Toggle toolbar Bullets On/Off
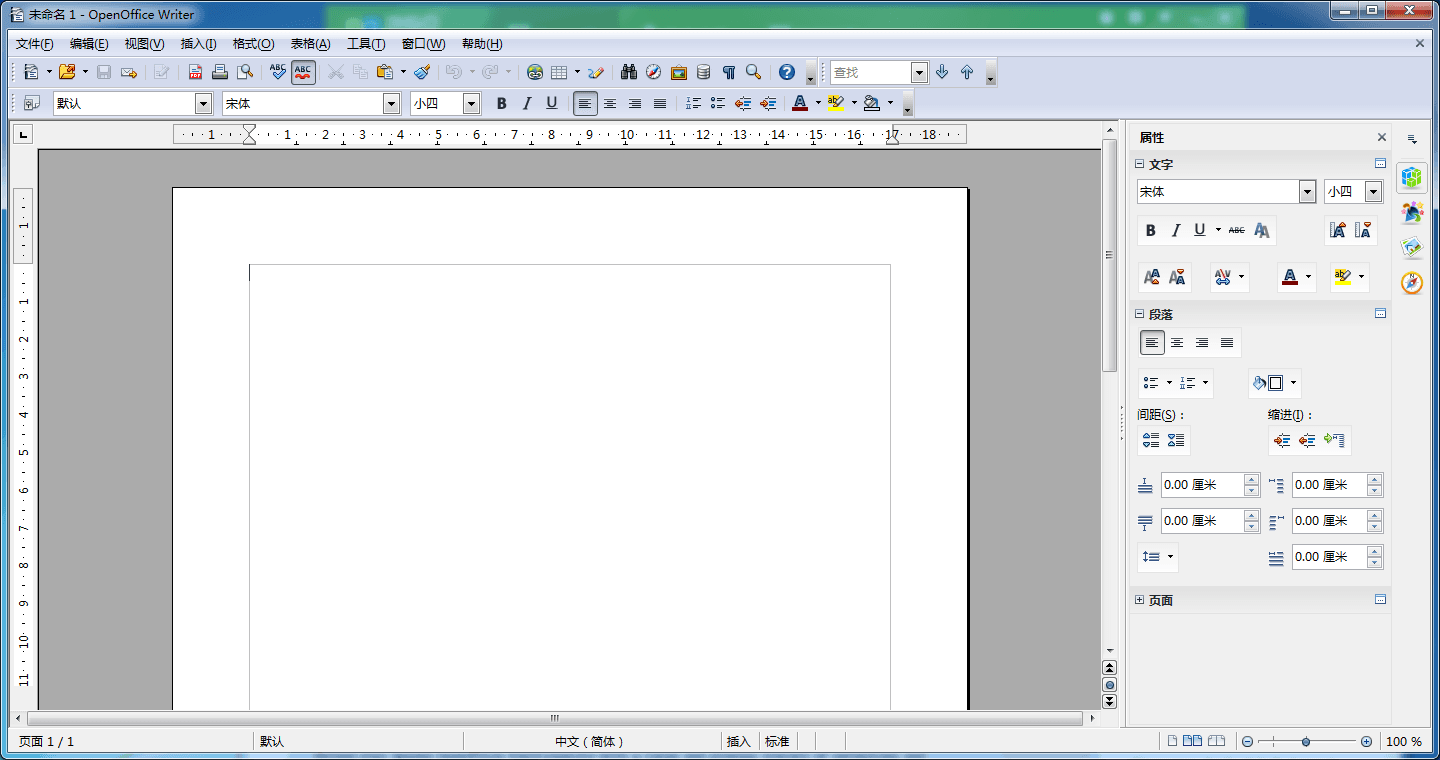Viewport: 1440px width, 760px height. tap(718, 103)
